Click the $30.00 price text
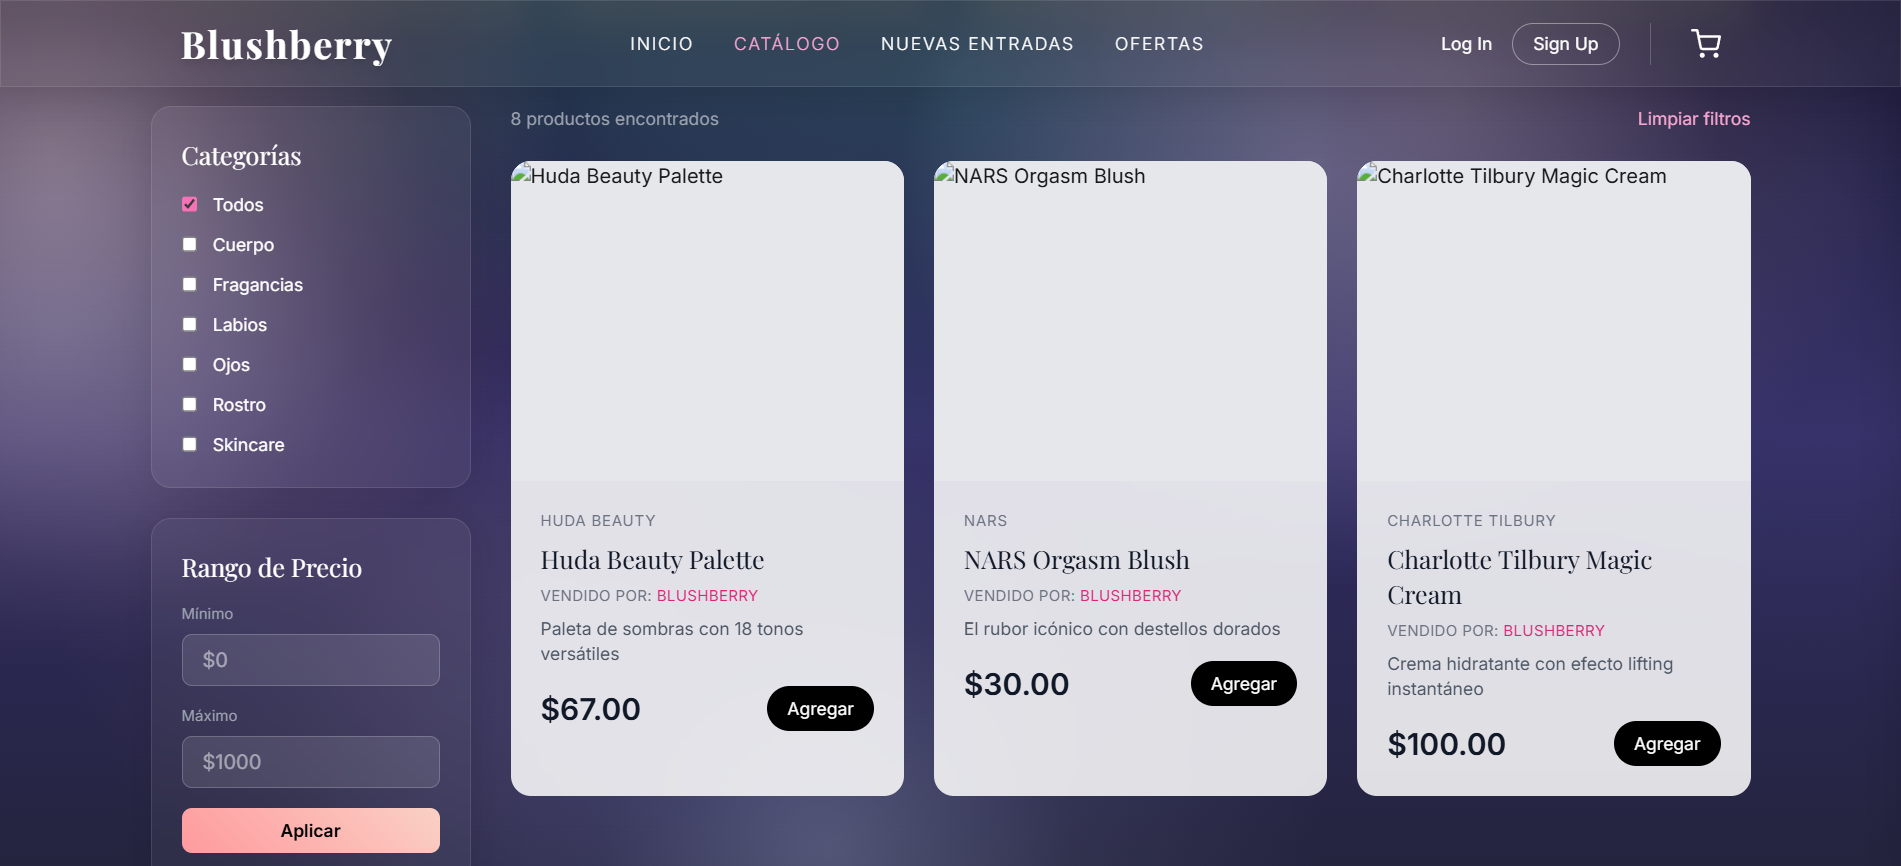1901x866 pixels. coord(1016,684)
